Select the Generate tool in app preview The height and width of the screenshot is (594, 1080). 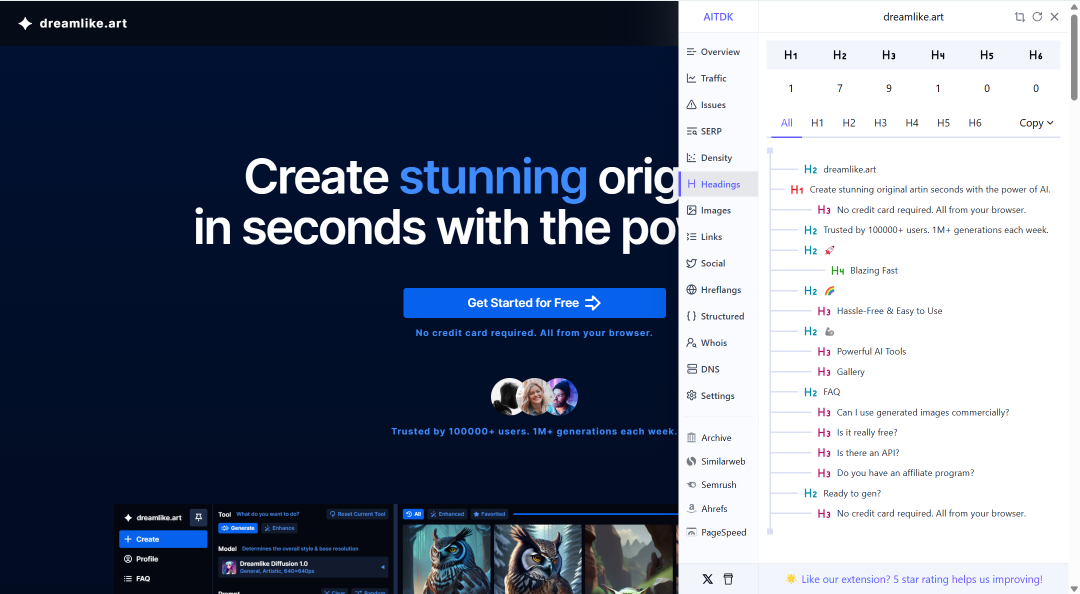[238, 528]
